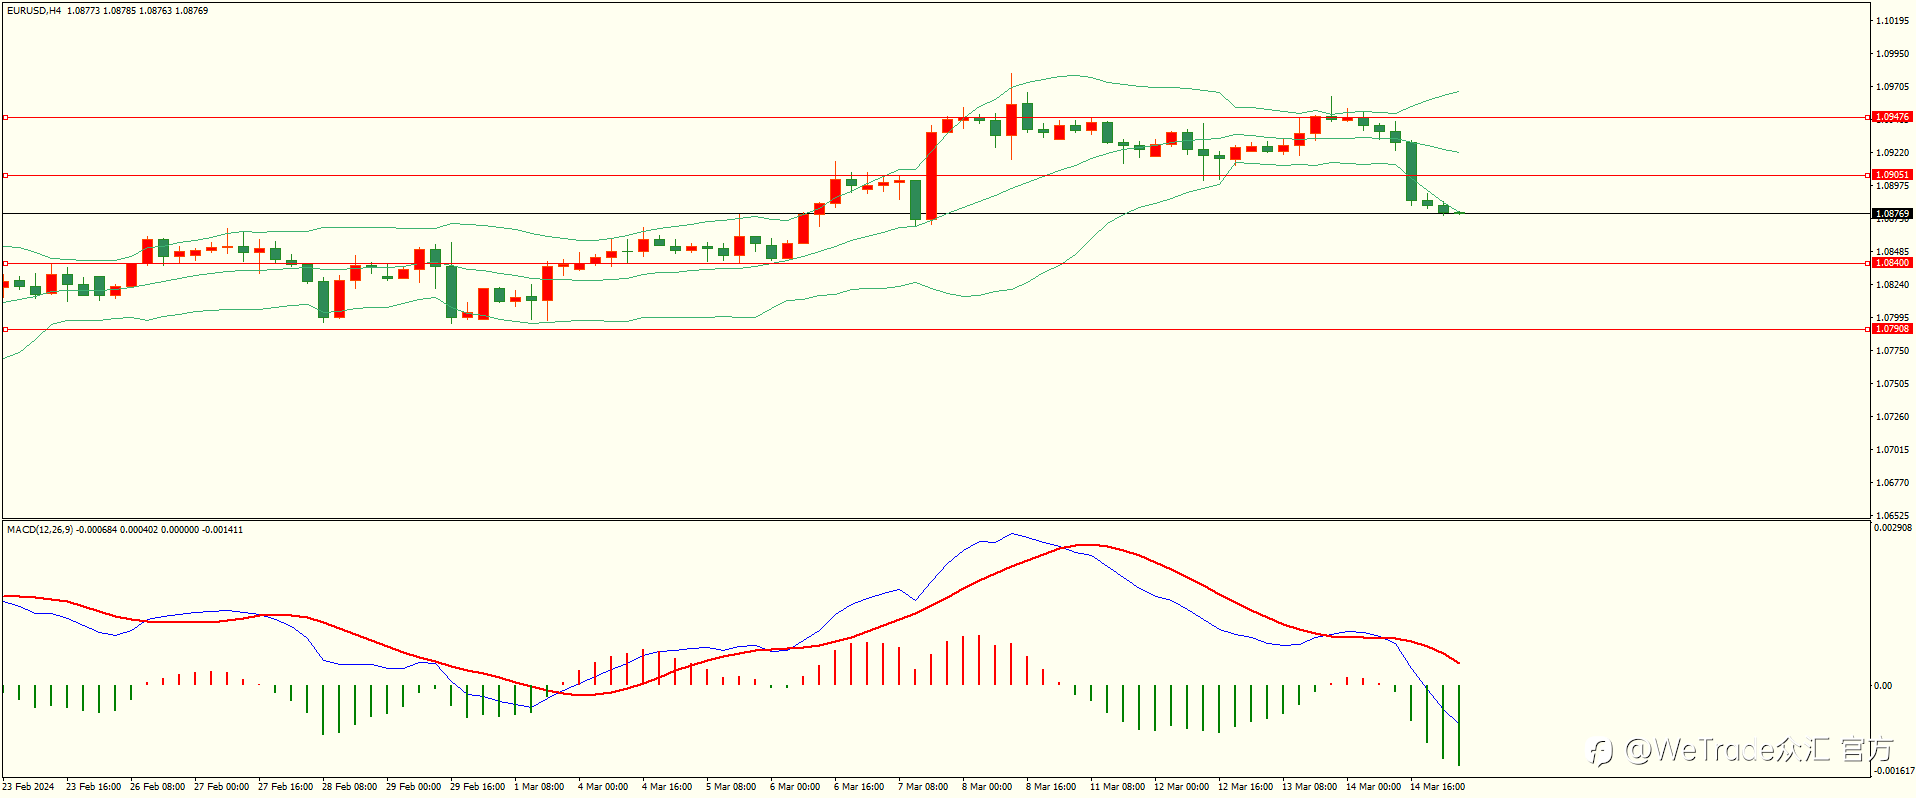Click the 23 Feb 16:00 time label
This screenshot has width=1916, height=798.
pos(93,787)
